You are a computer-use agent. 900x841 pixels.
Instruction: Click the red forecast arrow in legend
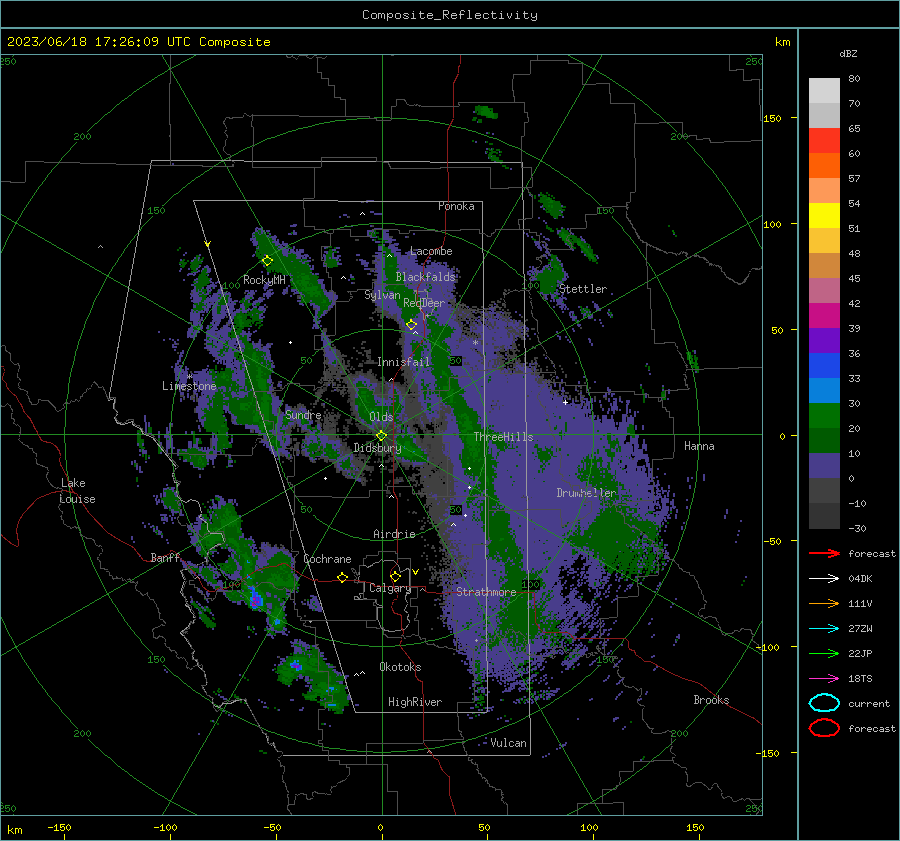click(824, 553)
